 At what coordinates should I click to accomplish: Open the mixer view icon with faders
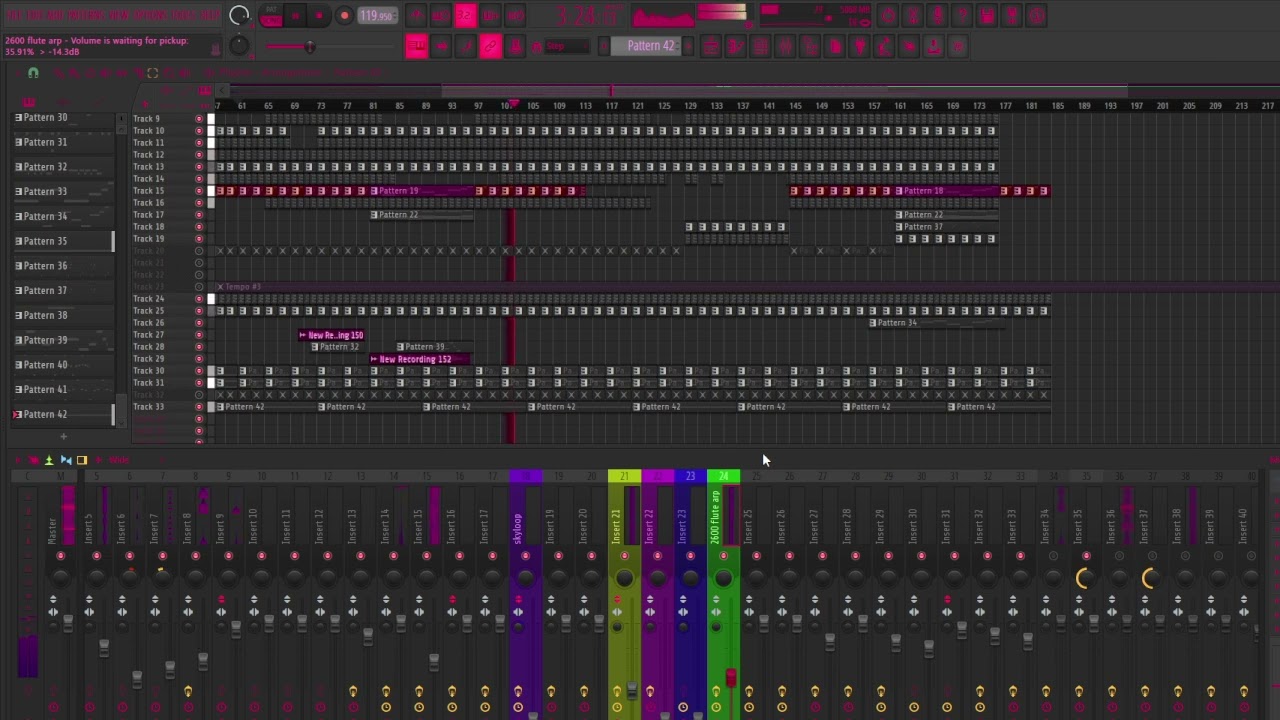click(x=785, y=46)
